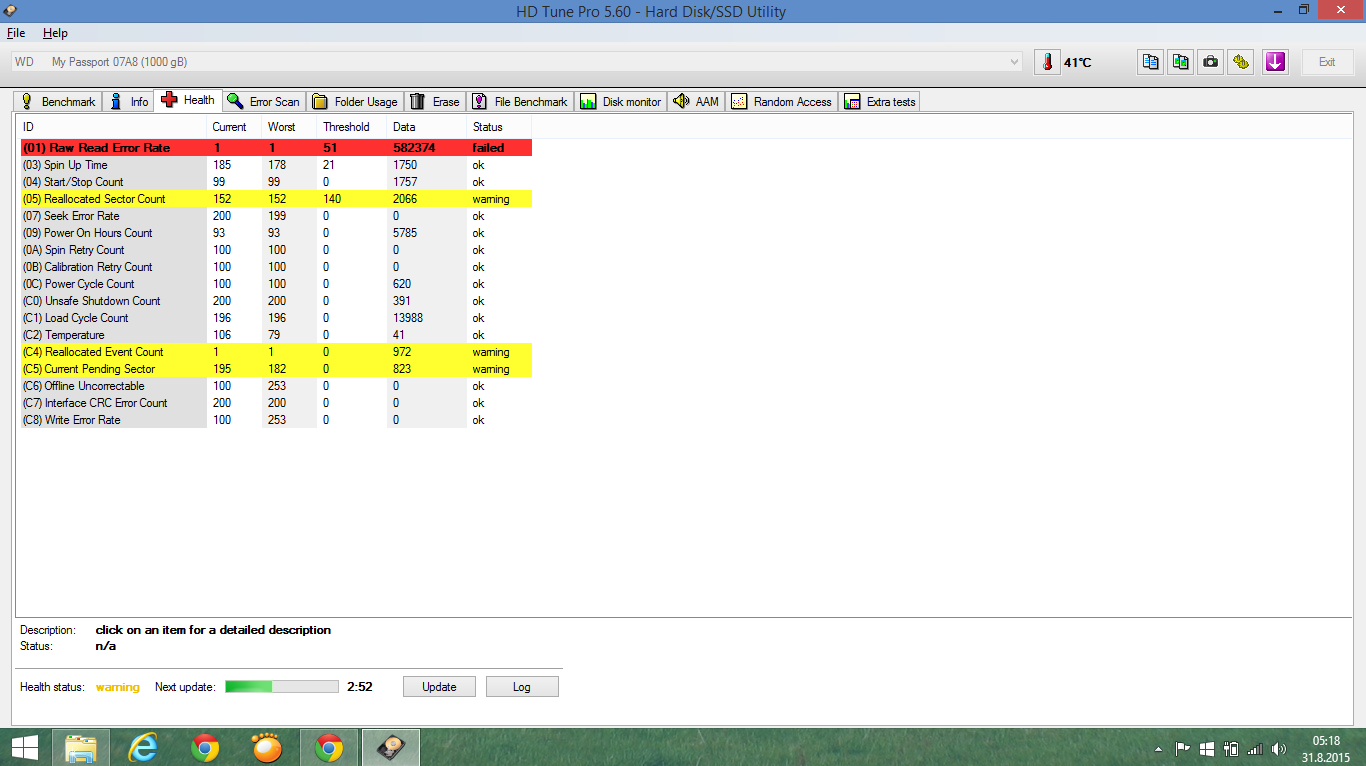Click the Data column header
Image resolution: width=1366 pixels, height=766 pixels.
tap(427, 127)
